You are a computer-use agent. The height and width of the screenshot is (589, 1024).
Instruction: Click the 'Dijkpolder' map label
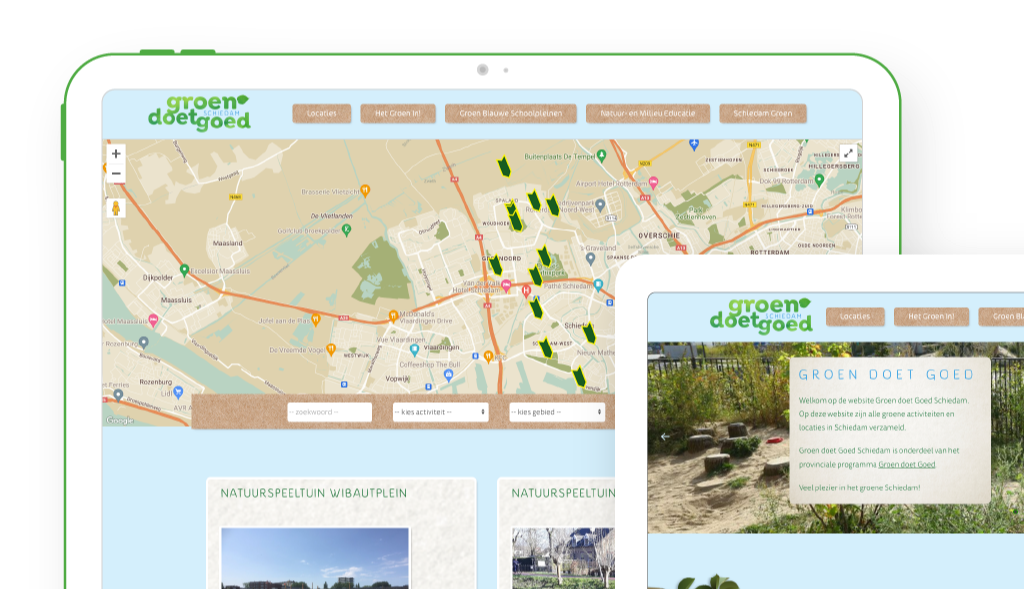(x=158, y=278)
